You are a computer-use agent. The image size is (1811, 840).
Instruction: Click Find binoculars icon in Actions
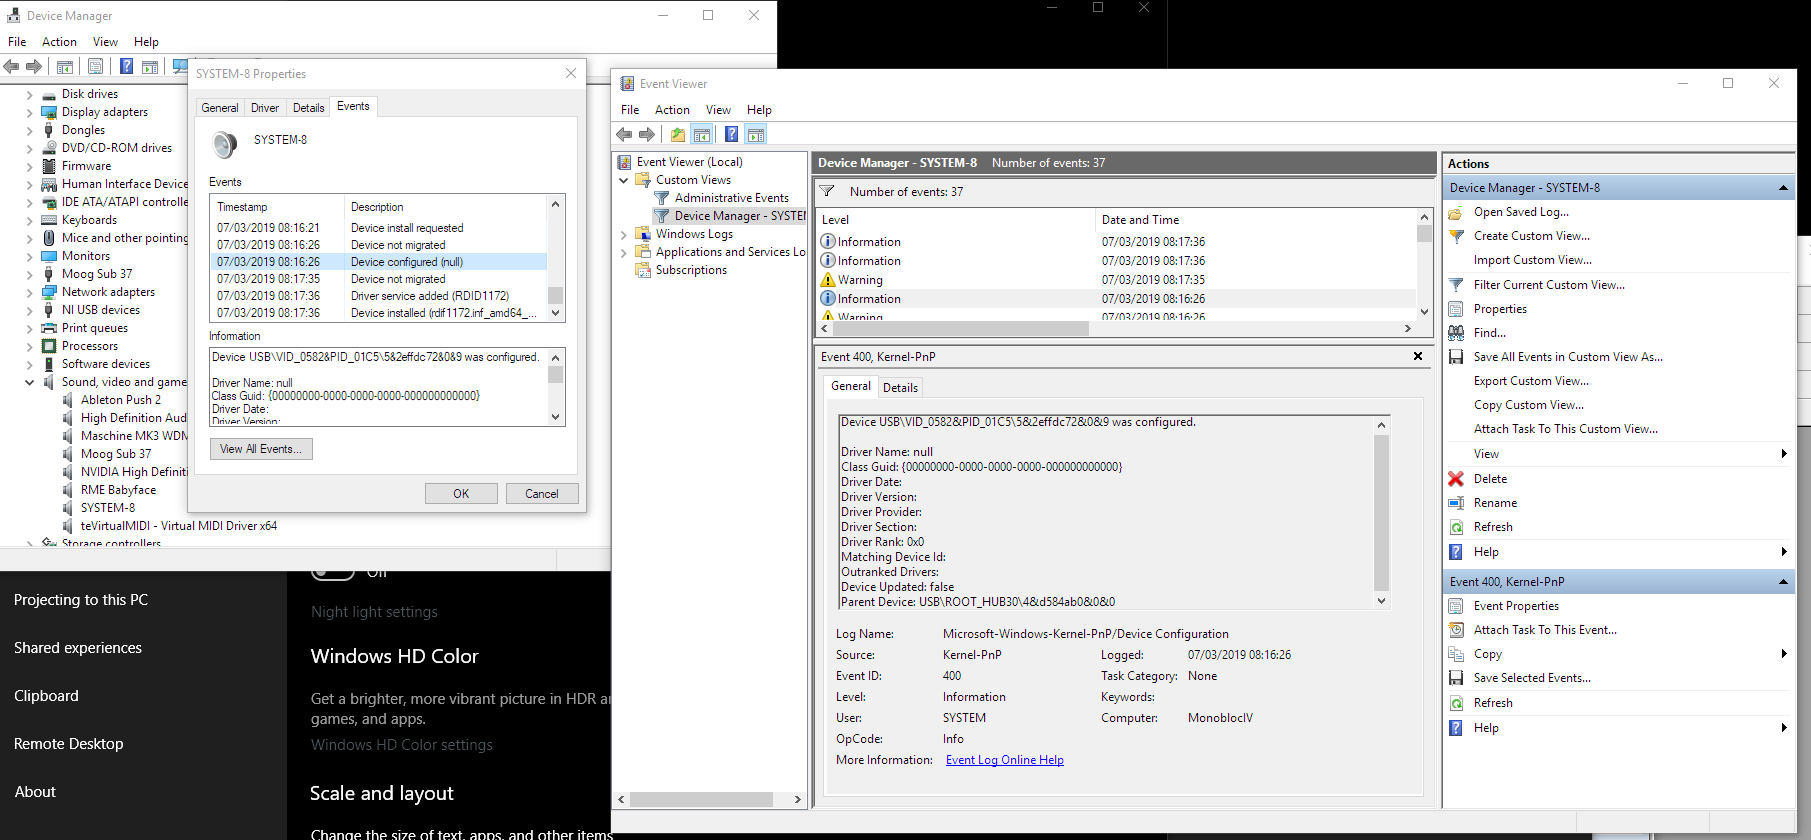coord(1456,333)
